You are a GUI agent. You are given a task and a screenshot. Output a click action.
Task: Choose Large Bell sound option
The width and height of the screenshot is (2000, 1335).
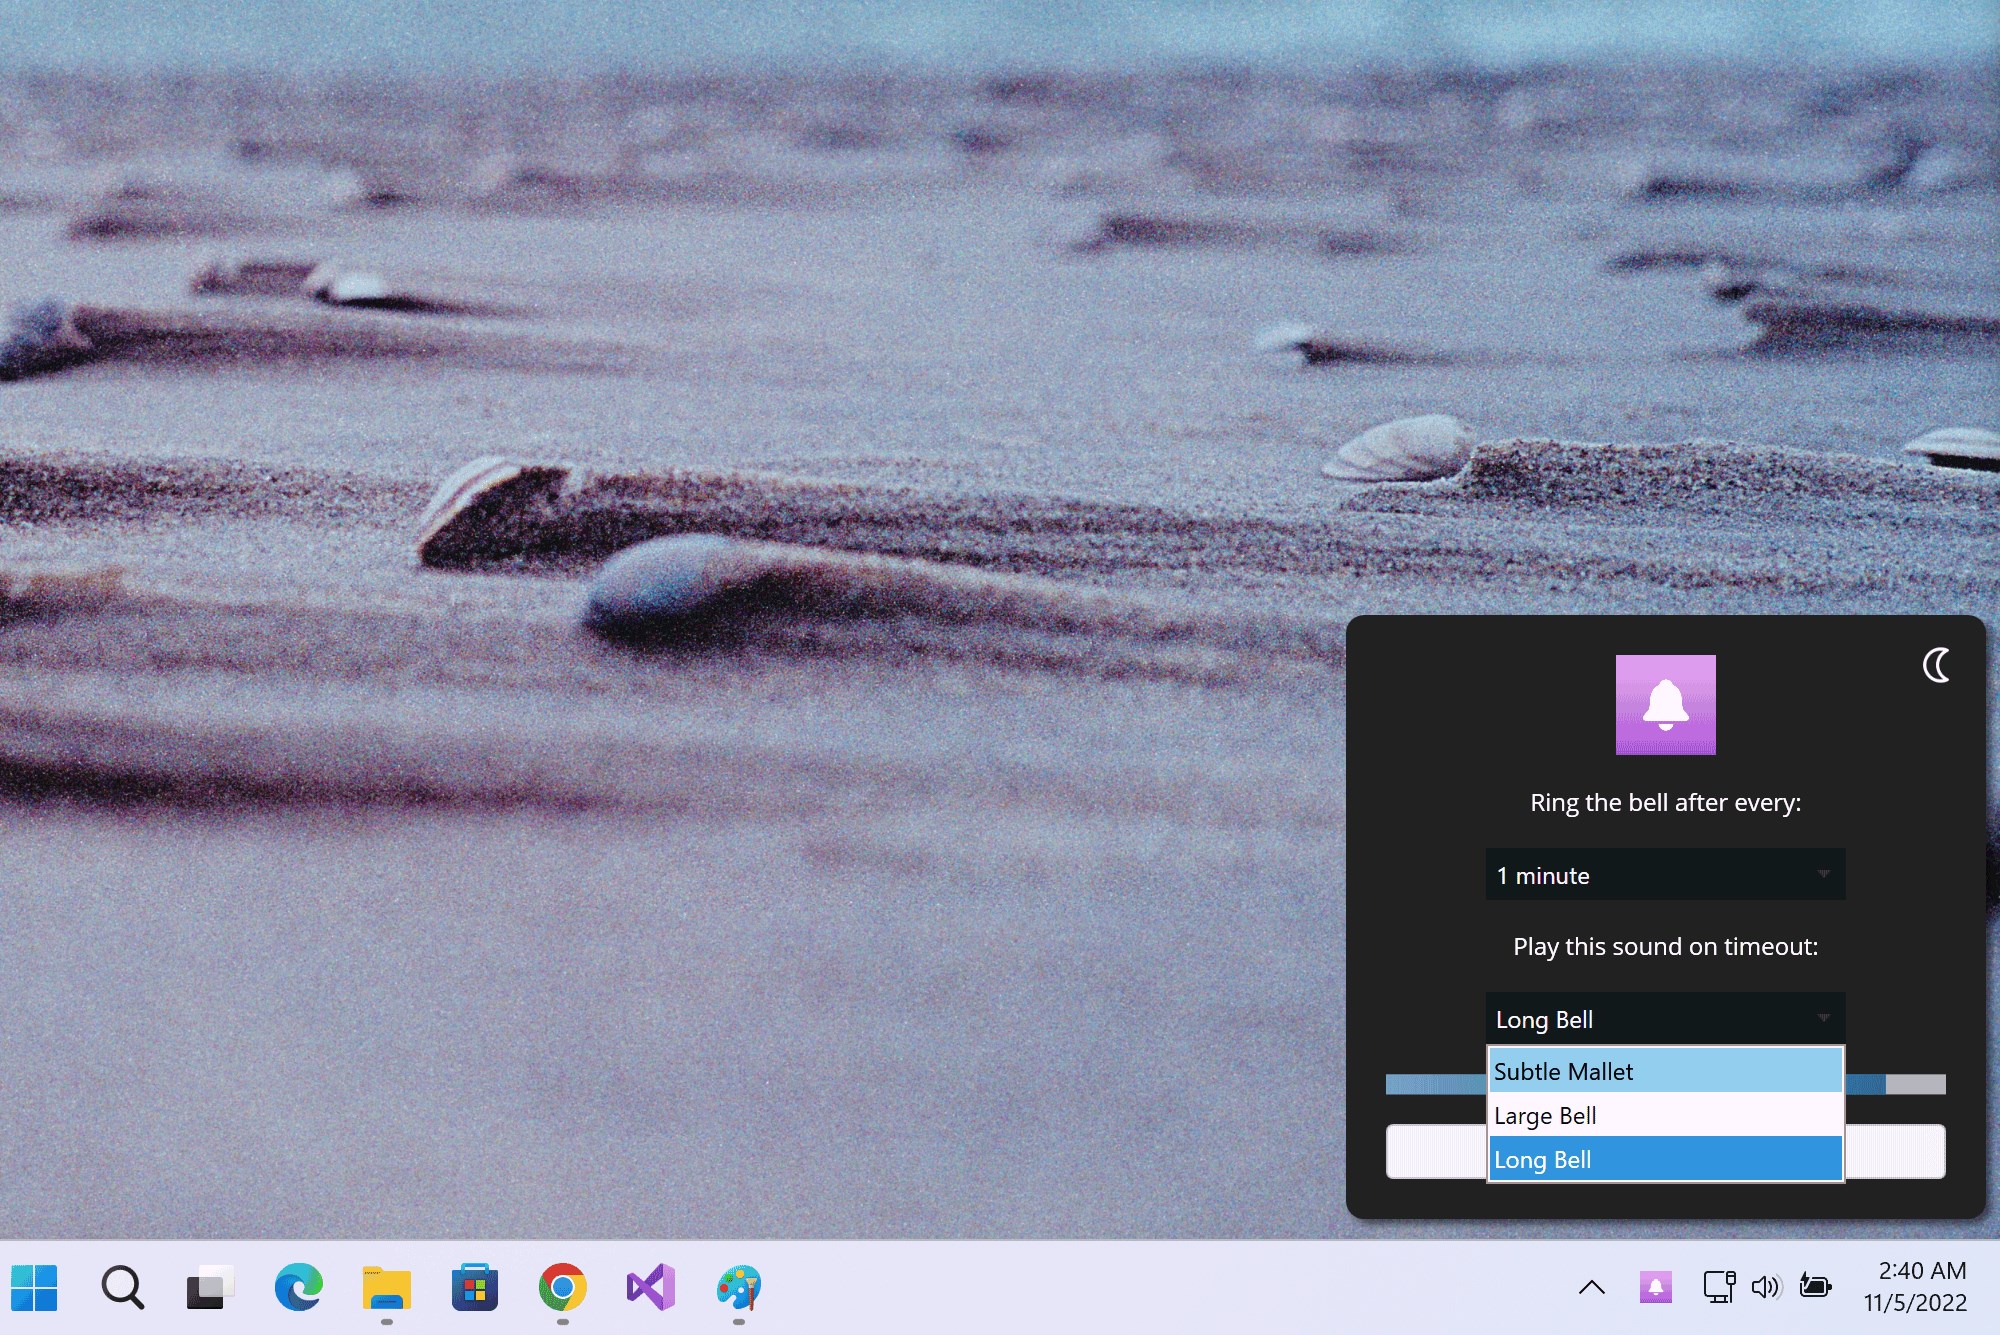pyautogui.click(x=1665, y=1115)
